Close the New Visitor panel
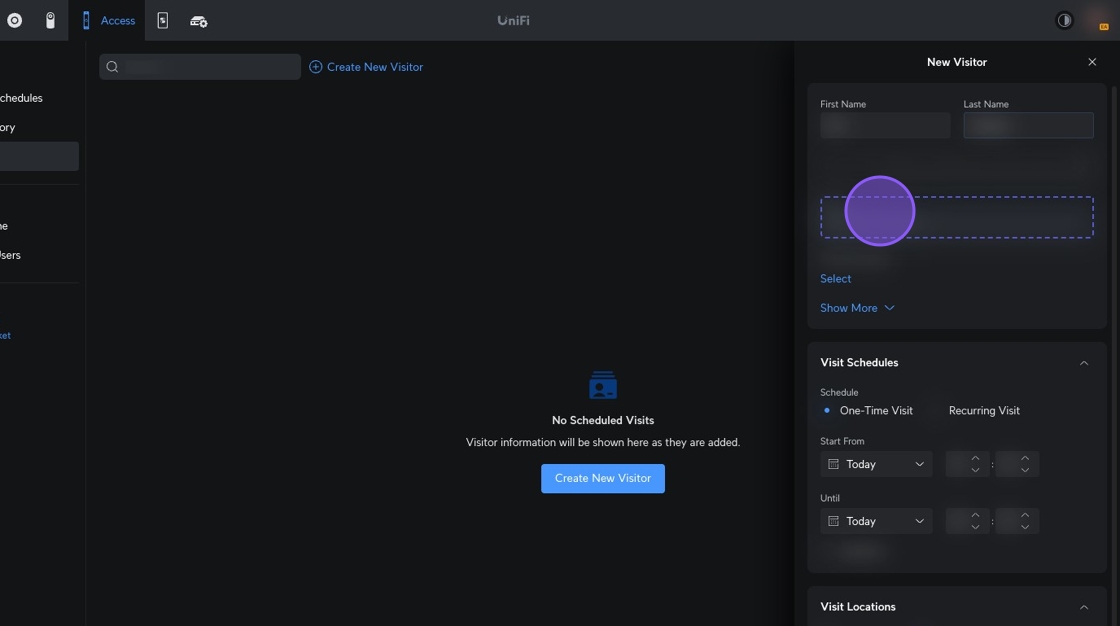This screenshot has width=1120, height=626. coord(1092,62)
